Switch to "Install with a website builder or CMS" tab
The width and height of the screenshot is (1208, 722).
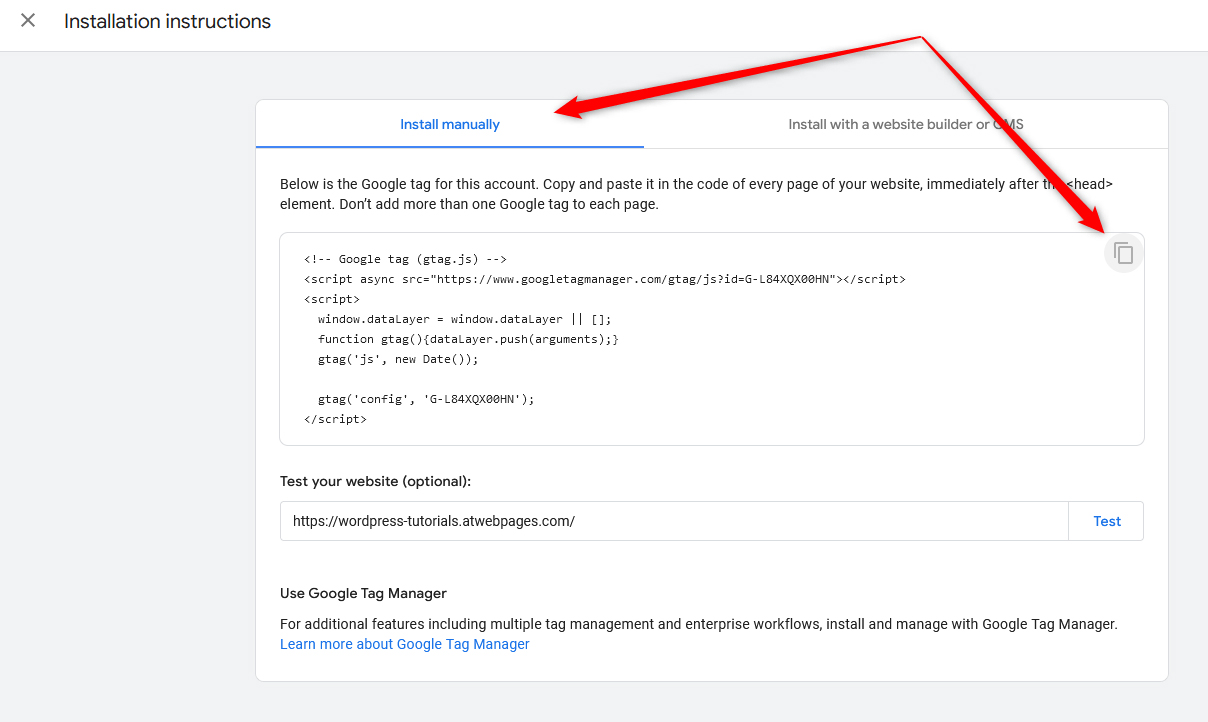[x=905, y=123]
